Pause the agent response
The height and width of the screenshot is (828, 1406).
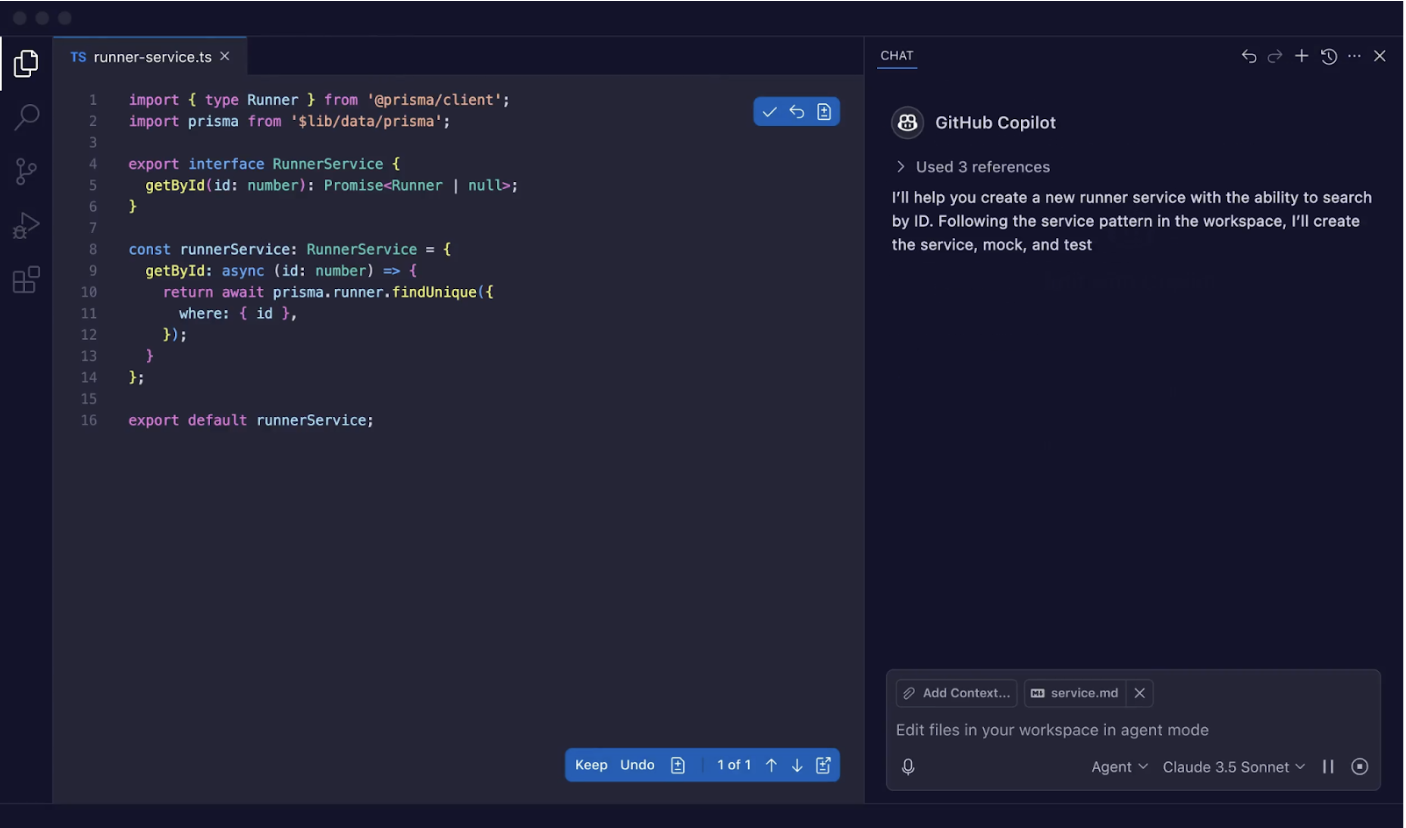tap(1328, 767)
